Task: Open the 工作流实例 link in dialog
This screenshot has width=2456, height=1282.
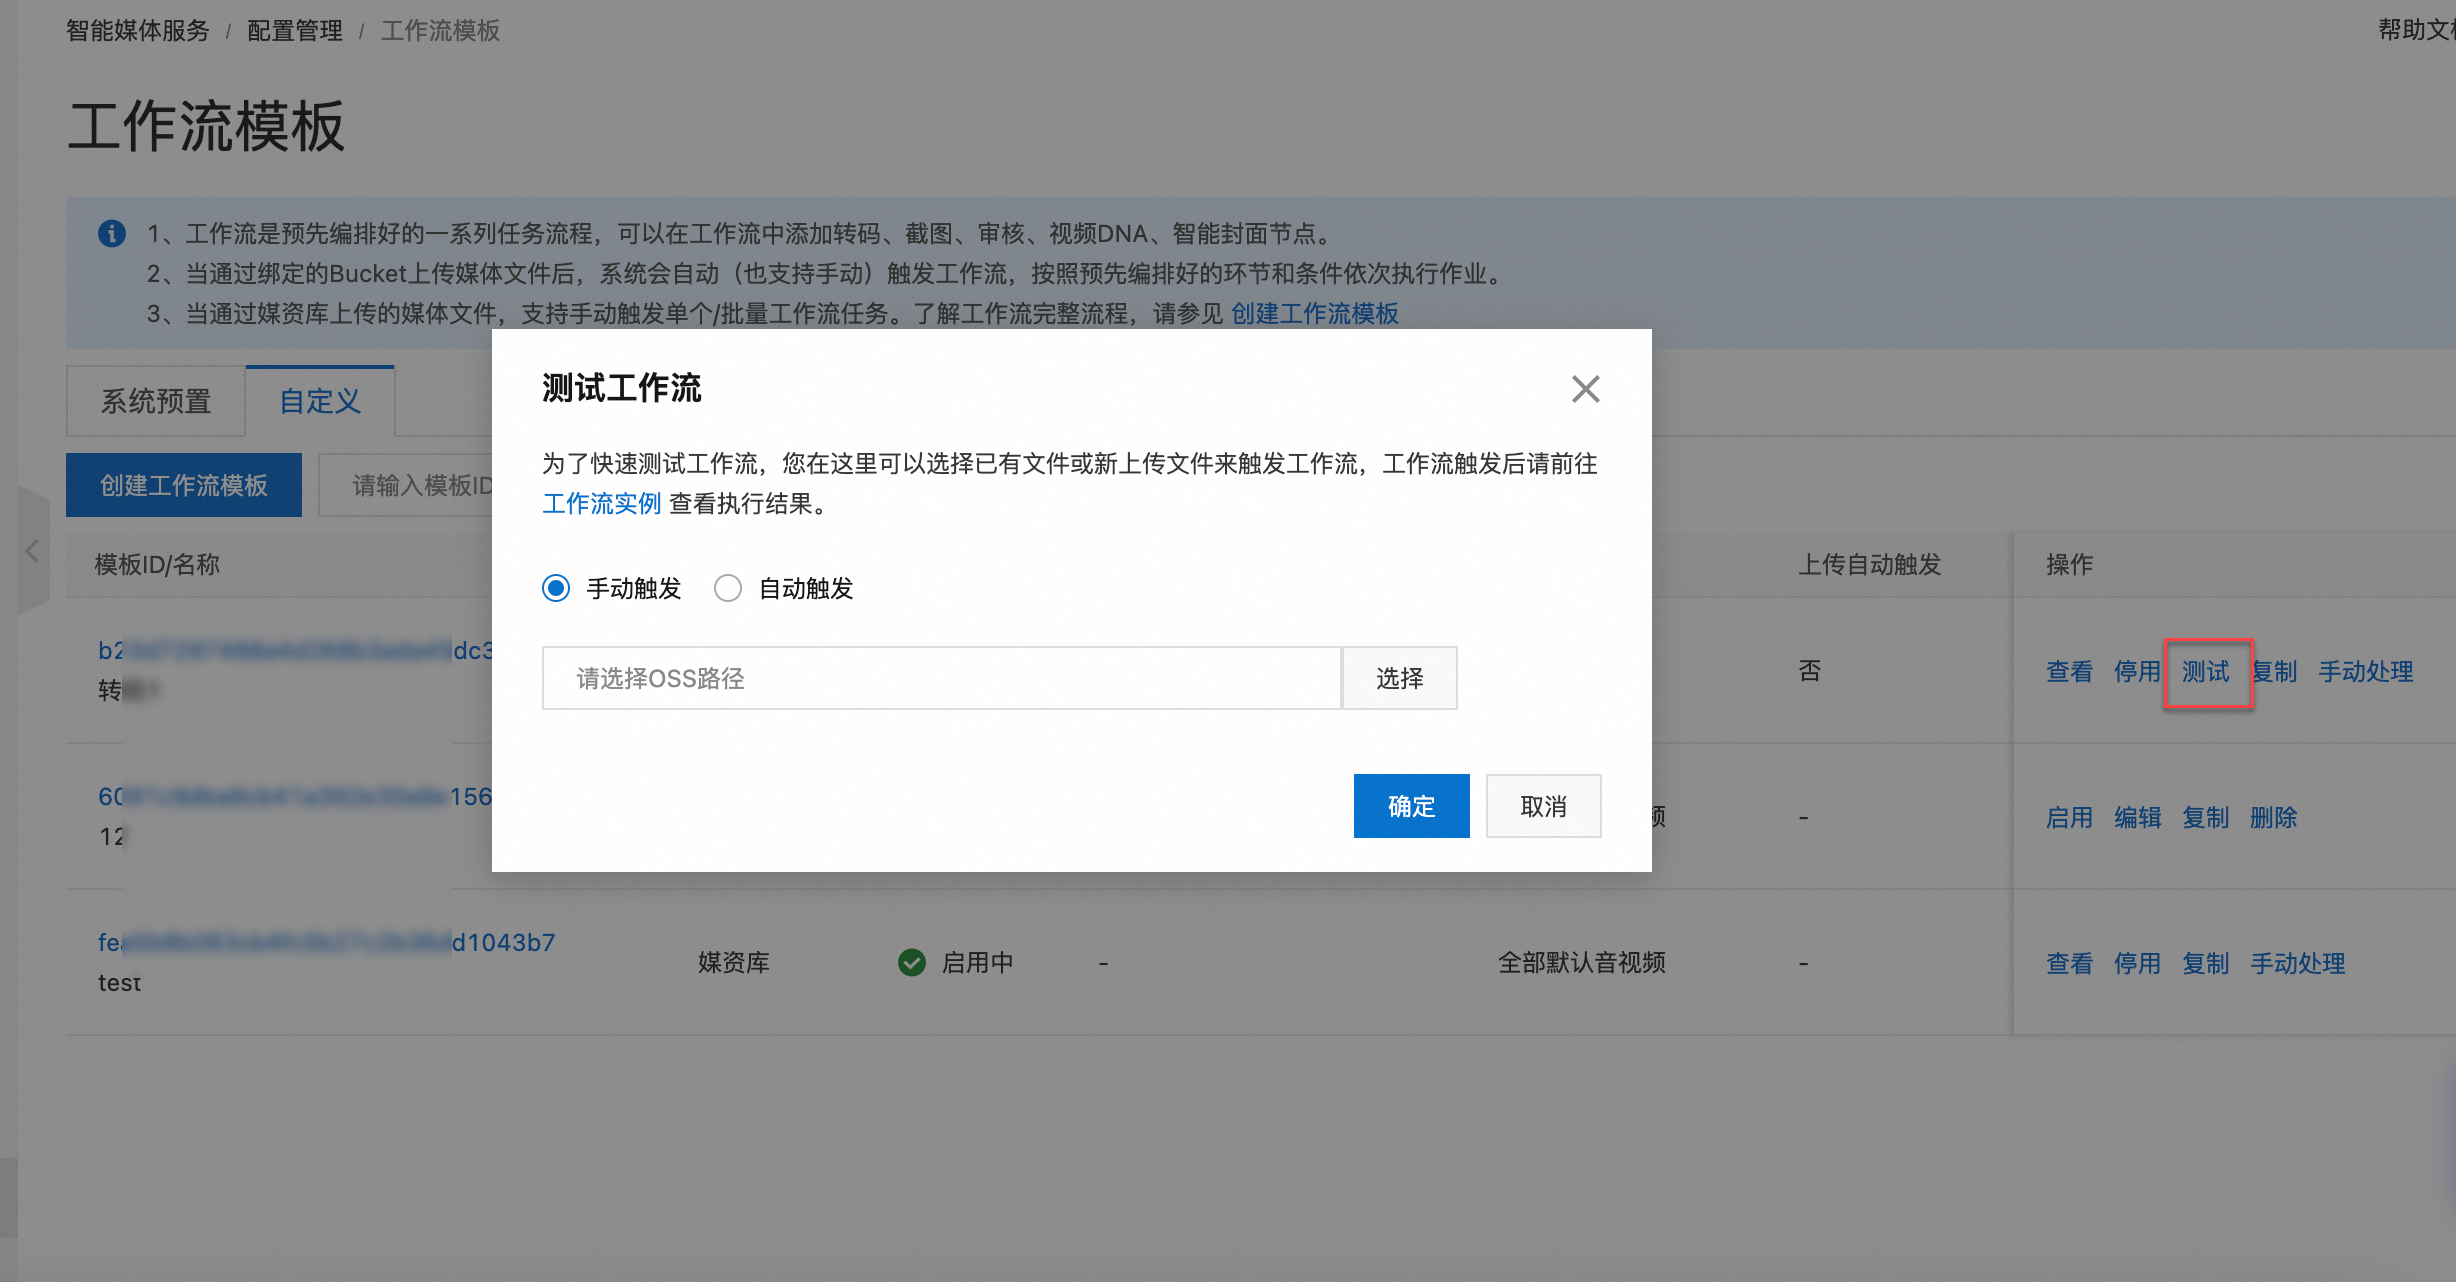Action: [x=601, y=503]
